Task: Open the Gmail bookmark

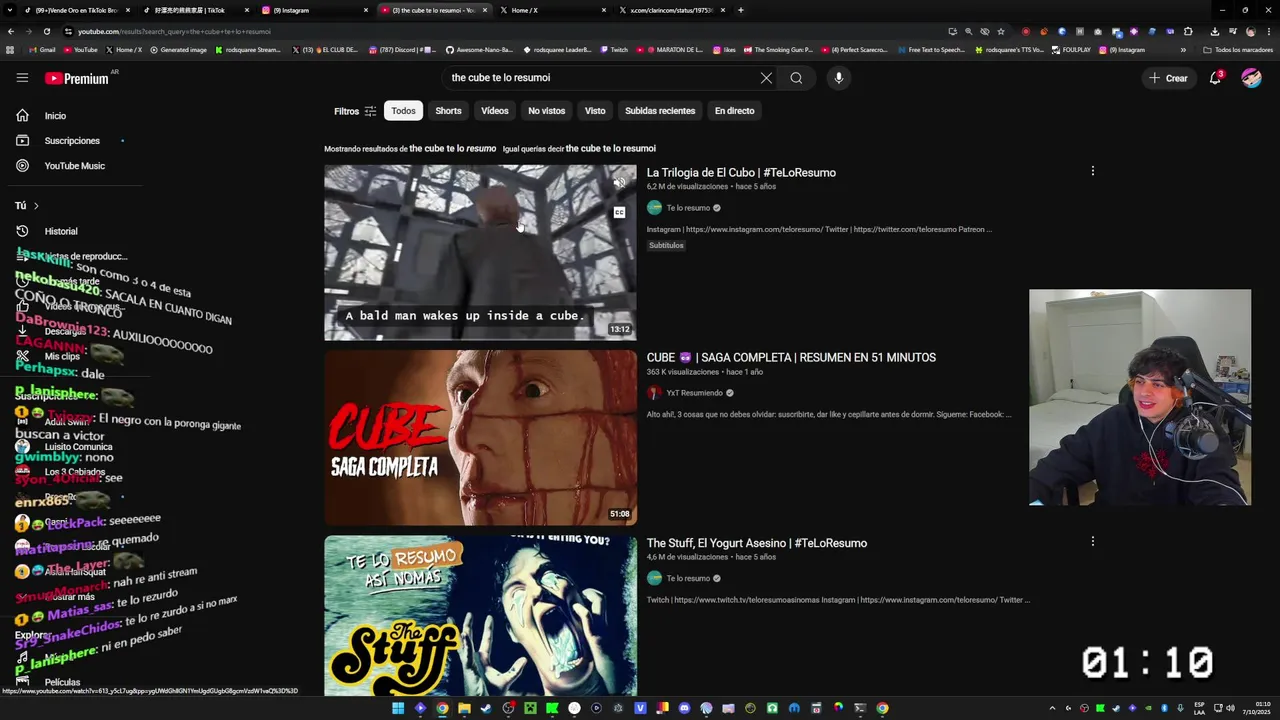Action: [x=42, y=49]
